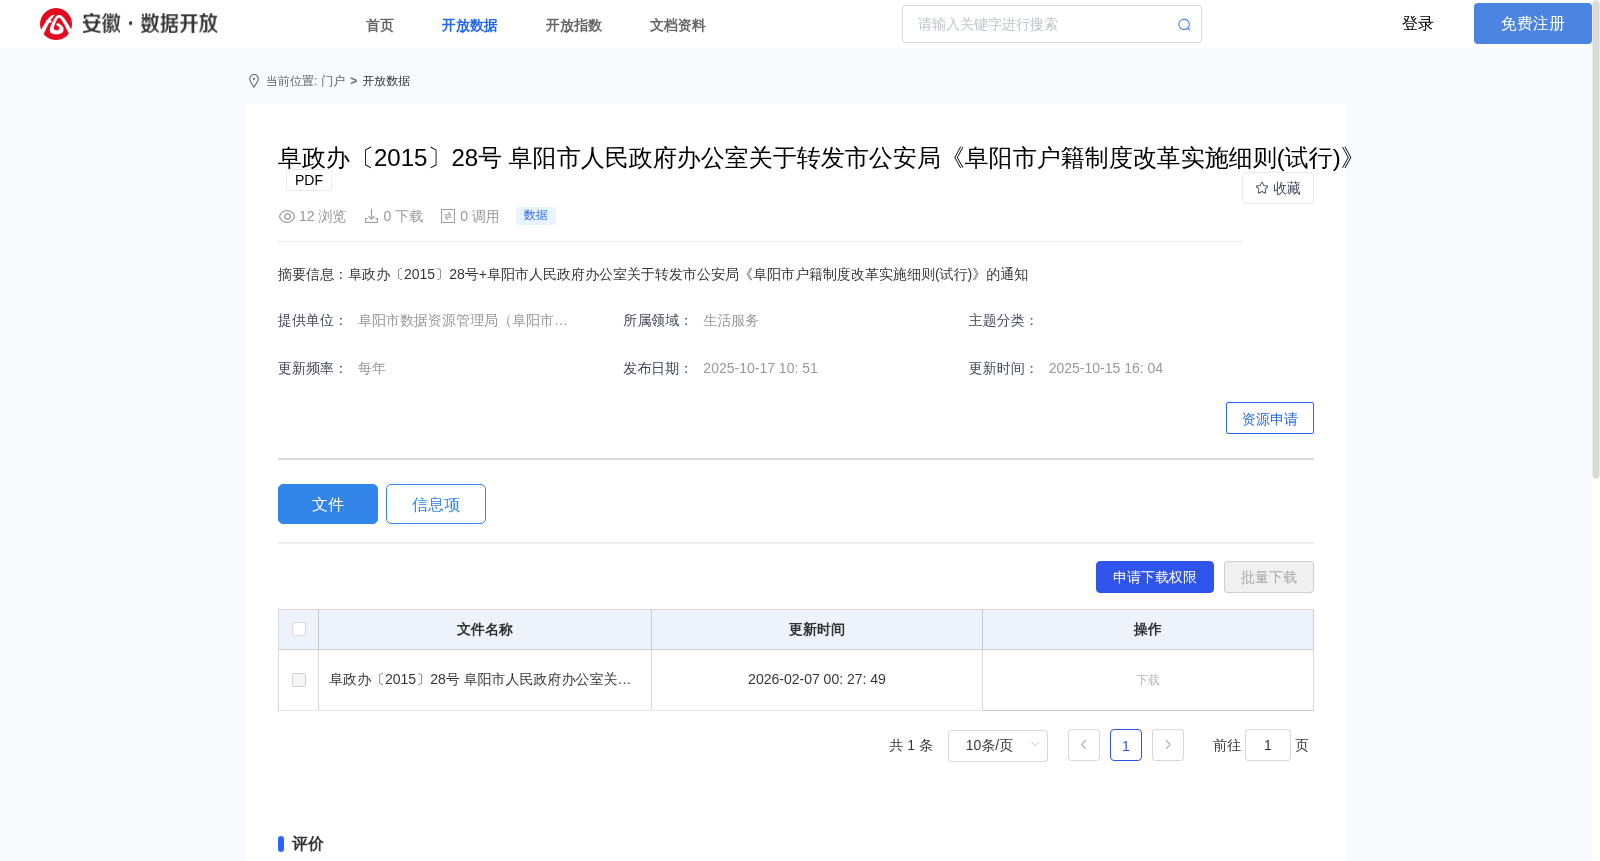The width and height of the screenshot is (1600, 861).
Task: Click the search magnifier icon
Action: point(1184,25)
